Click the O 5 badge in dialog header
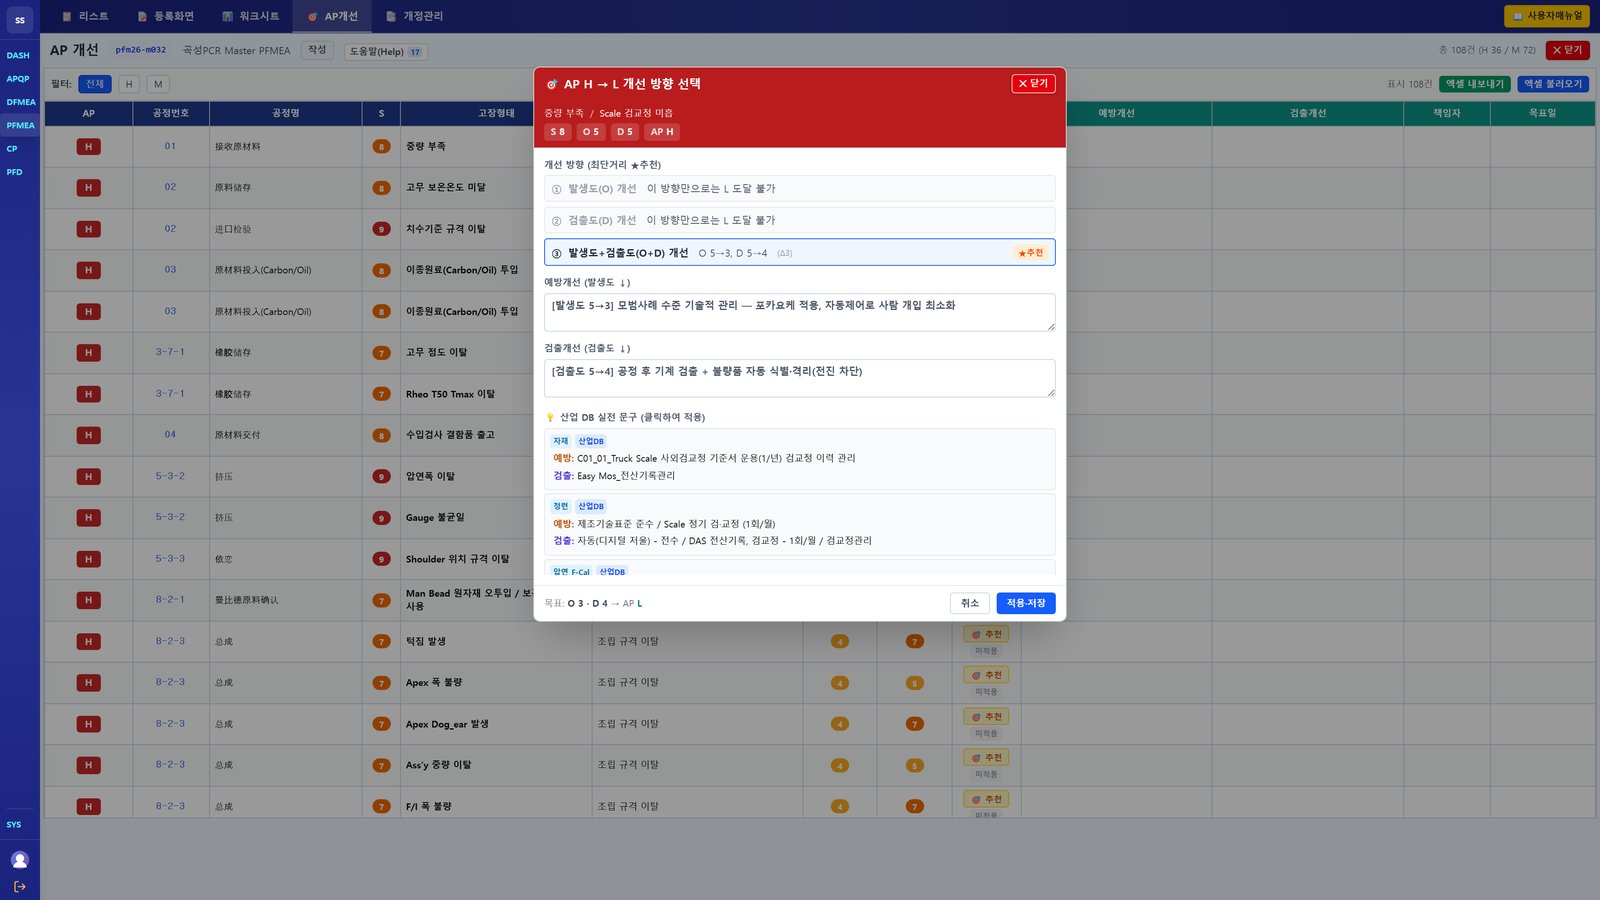Screen dimensions: 1600x900 [x=591, y=132]
